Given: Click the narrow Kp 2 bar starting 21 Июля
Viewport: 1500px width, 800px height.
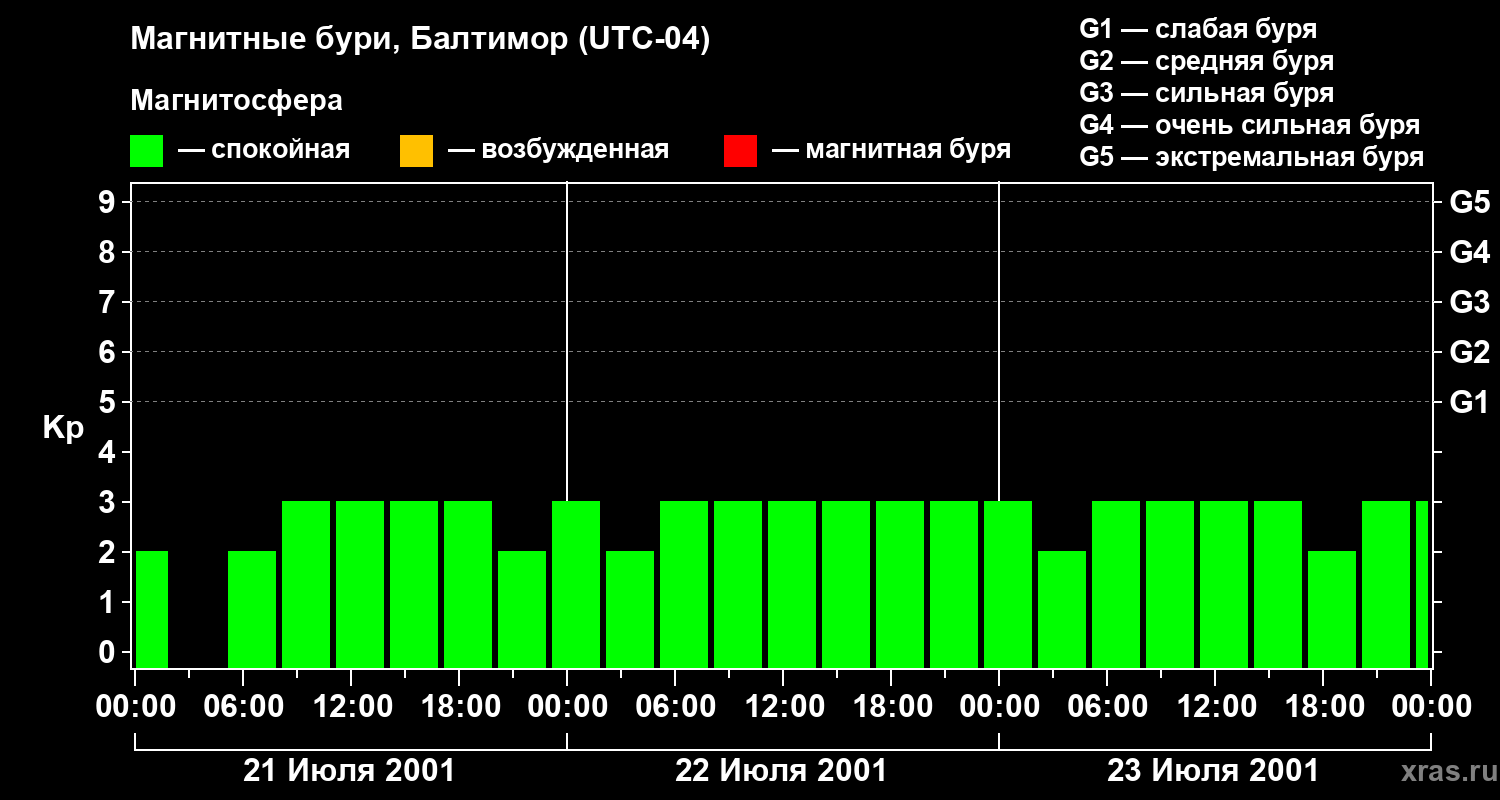Looking at the screenshot, I should 152,609.
